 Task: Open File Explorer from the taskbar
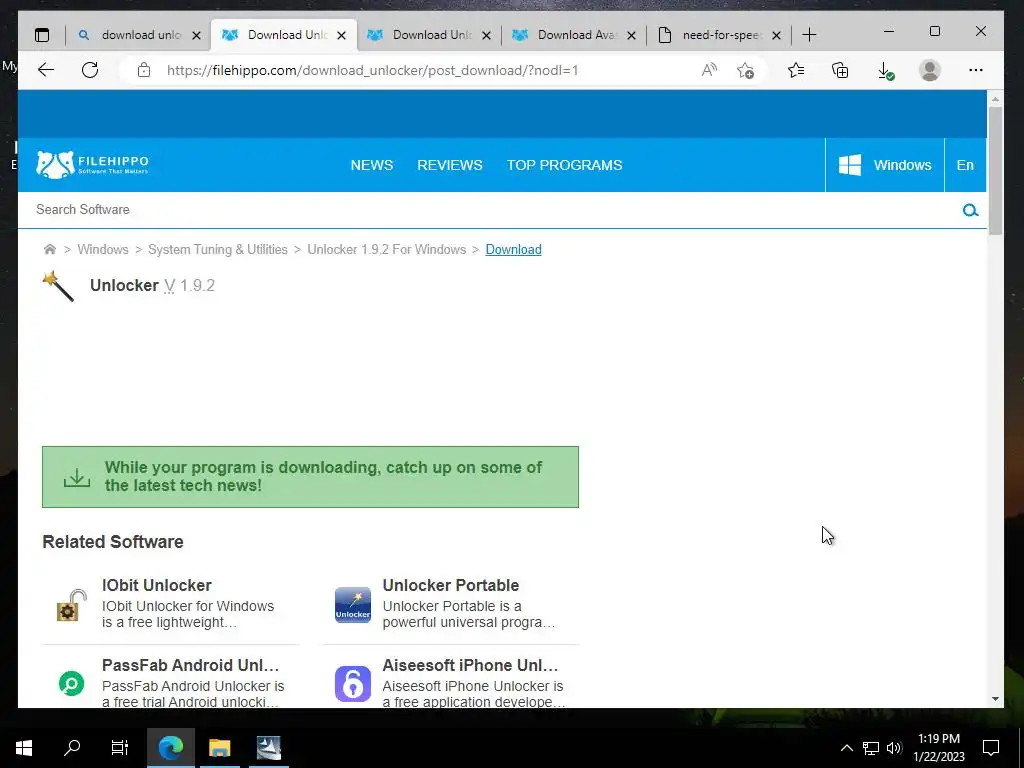tap(219, 748)
